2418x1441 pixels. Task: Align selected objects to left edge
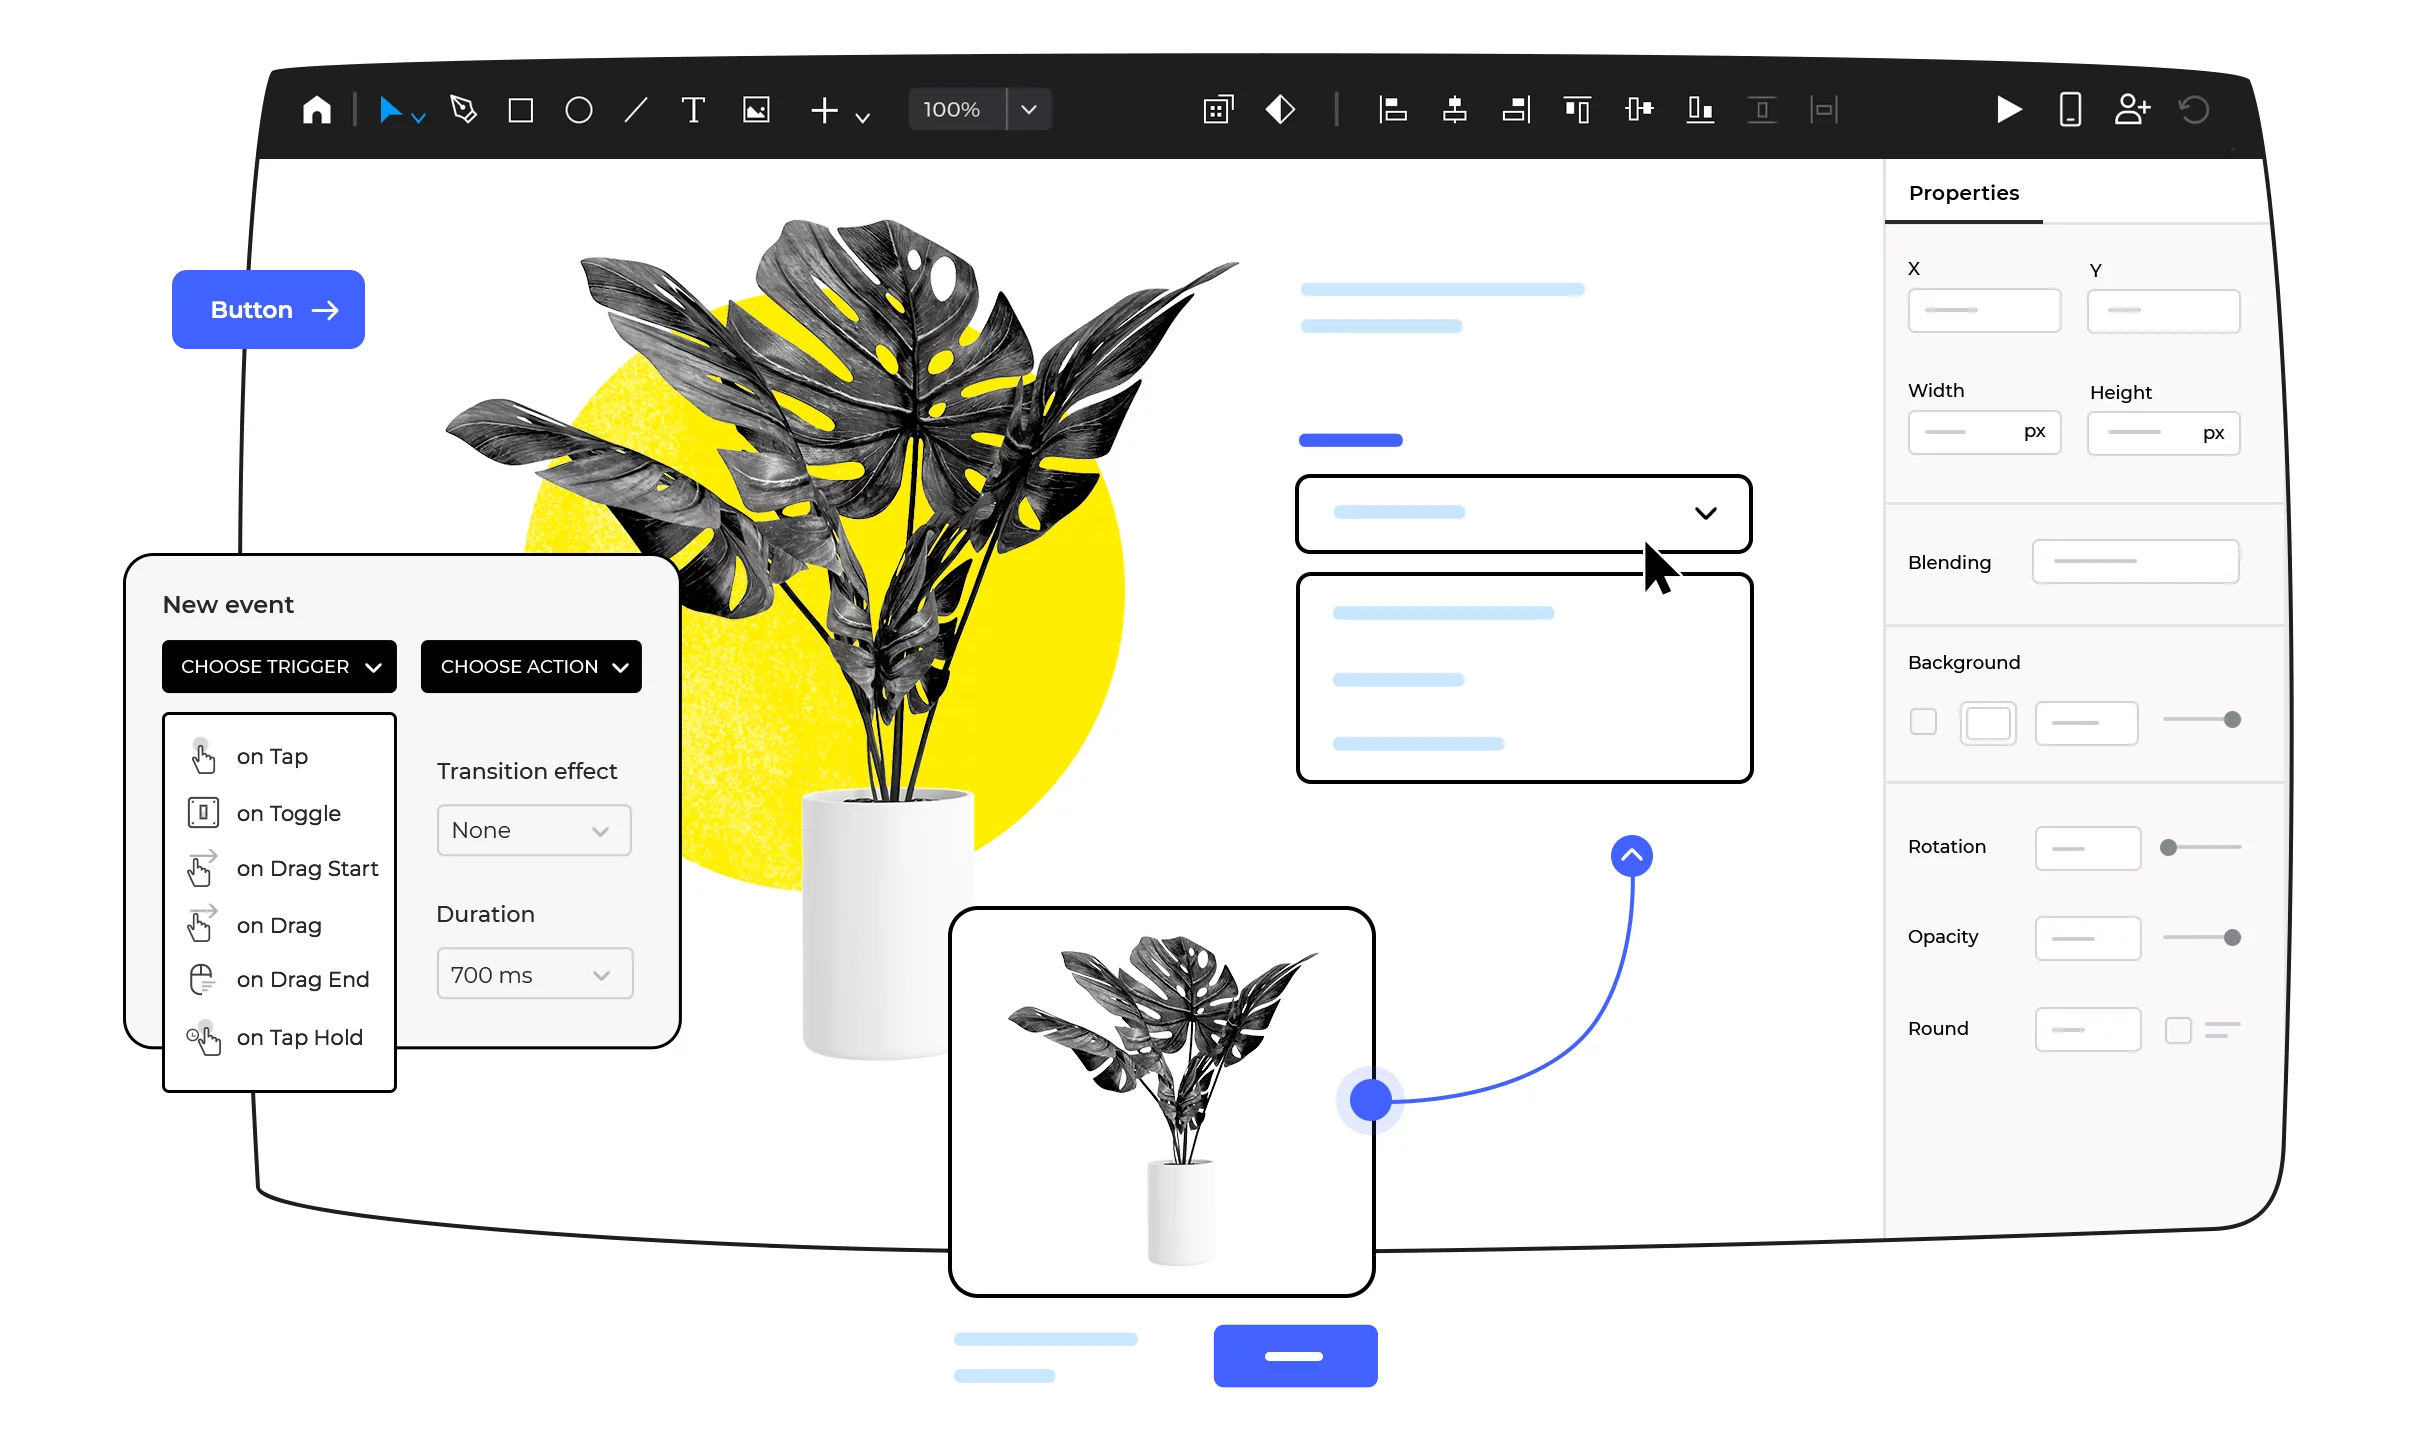[1392, 110]
